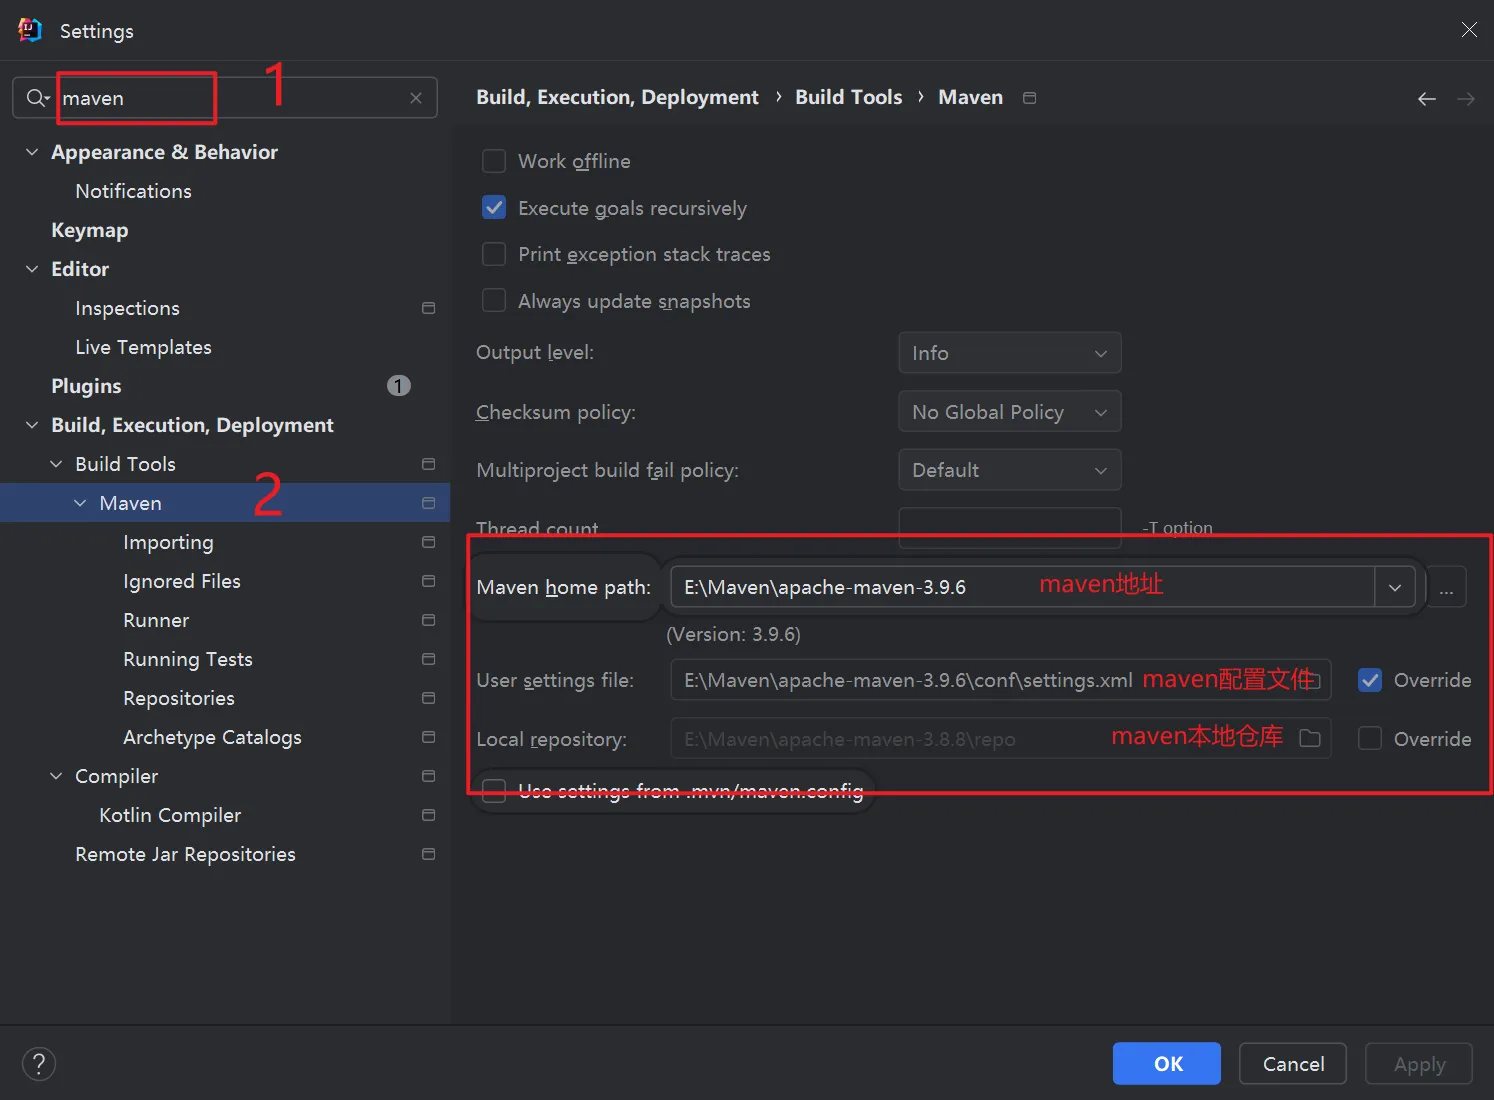1494x1100 pixels.
Task: Collapse Appearance & Behavior section
Action: [32, 152]
